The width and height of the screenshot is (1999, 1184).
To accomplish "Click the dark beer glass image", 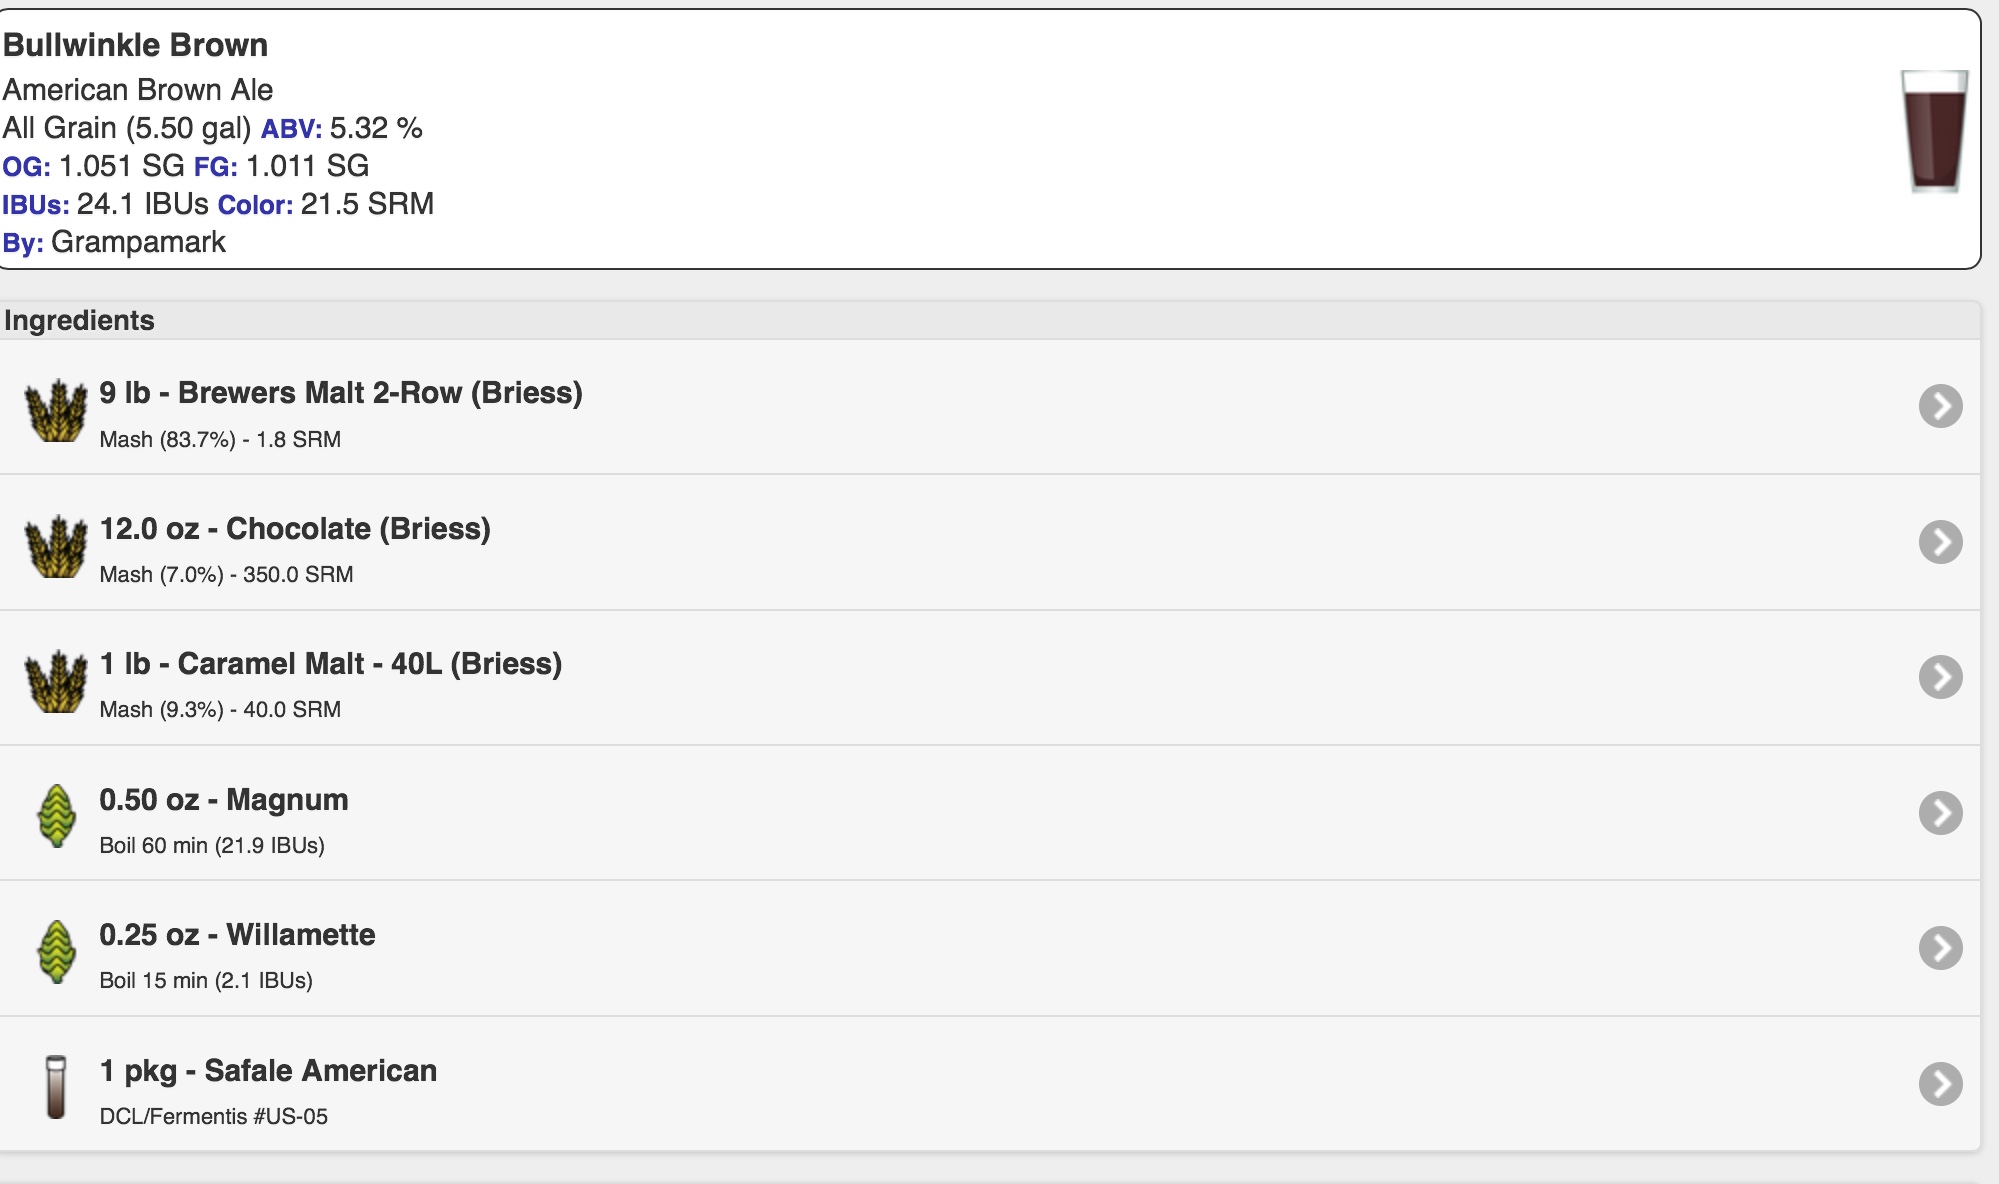I will [1934, 131].
